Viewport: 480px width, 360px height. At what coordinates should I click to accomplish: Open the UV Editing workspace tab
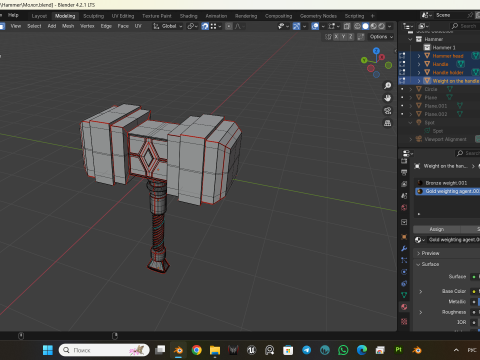(x=123, y=16)
